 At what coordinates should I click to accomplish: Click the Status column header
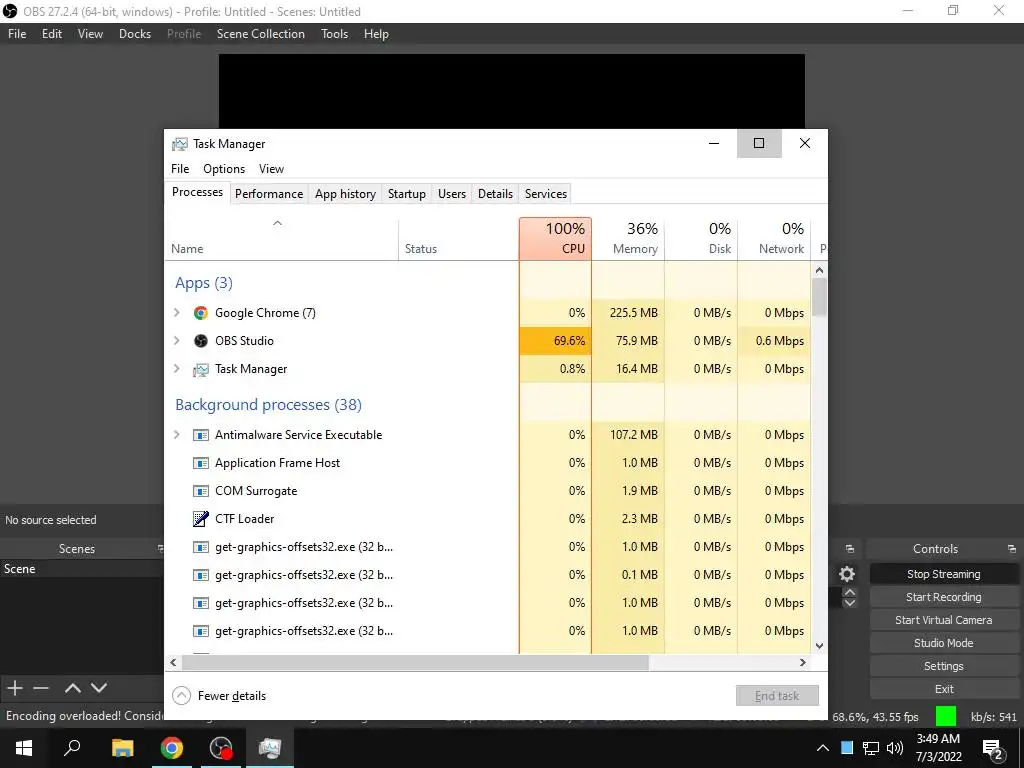click(x=458, y=239)
